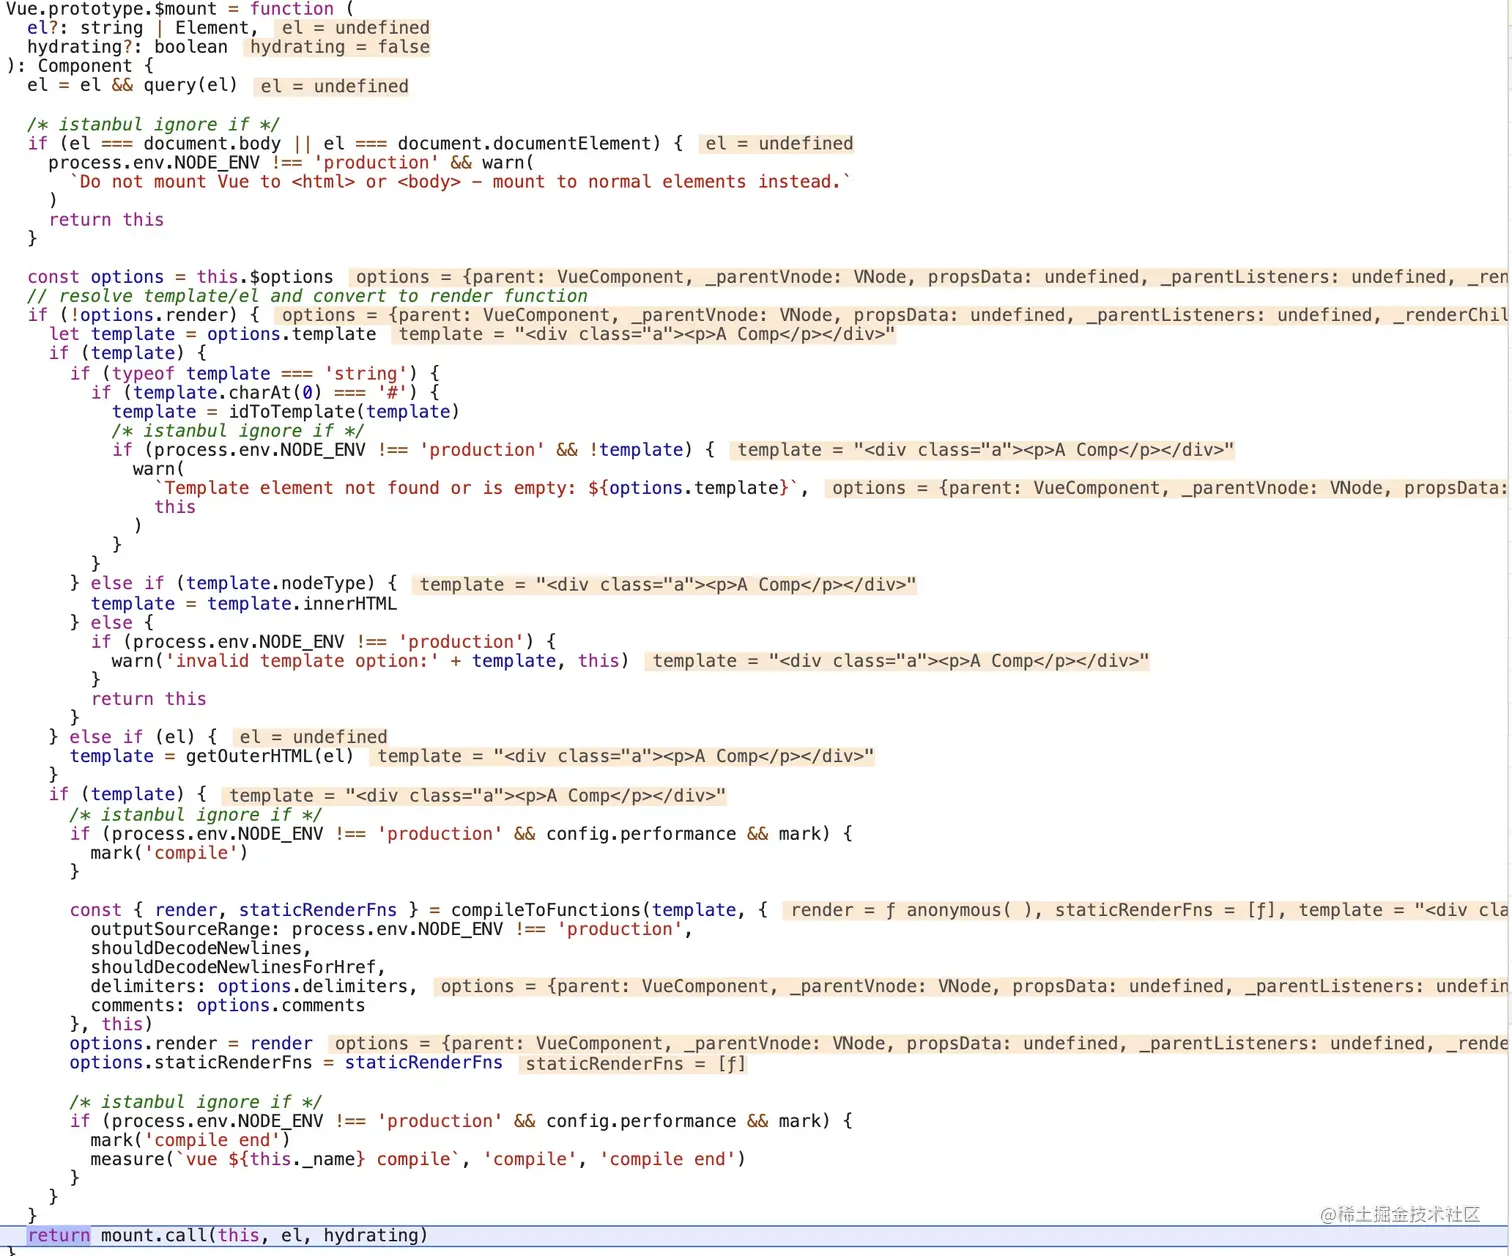Click the 'measure(`vue ${this._name} compile`' line
1512x1256 pixels.
pos(418,1159)
